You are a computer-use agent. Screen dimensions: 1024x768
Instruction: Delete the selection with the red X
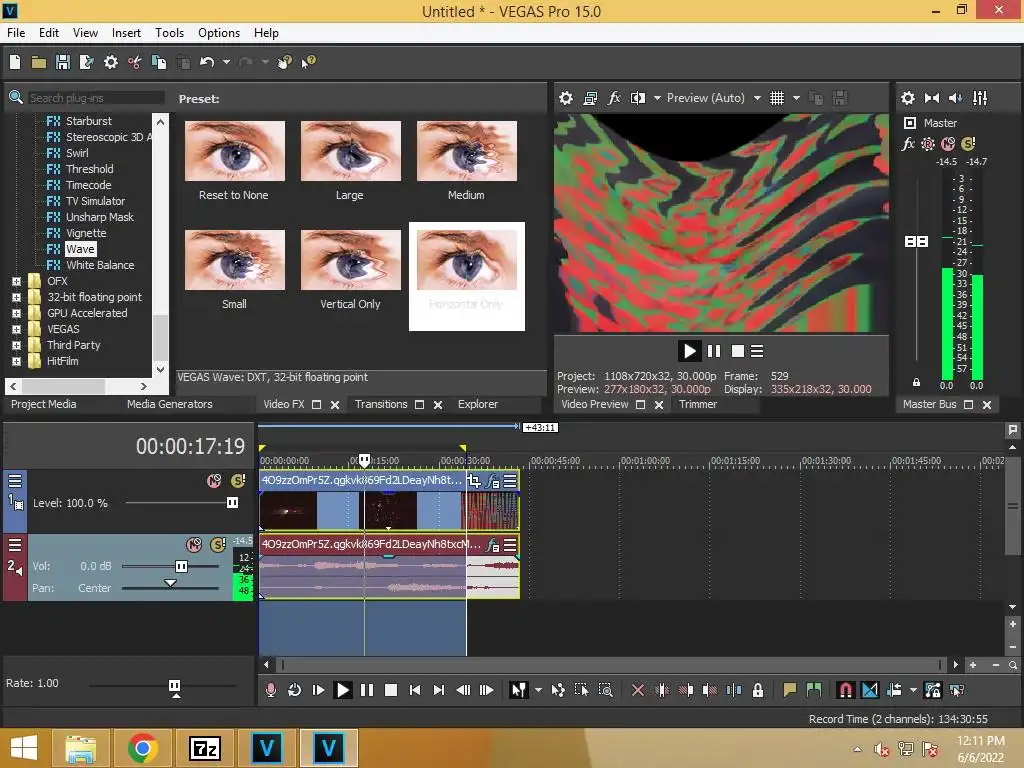pyautogui.click(x=638, y=690)
